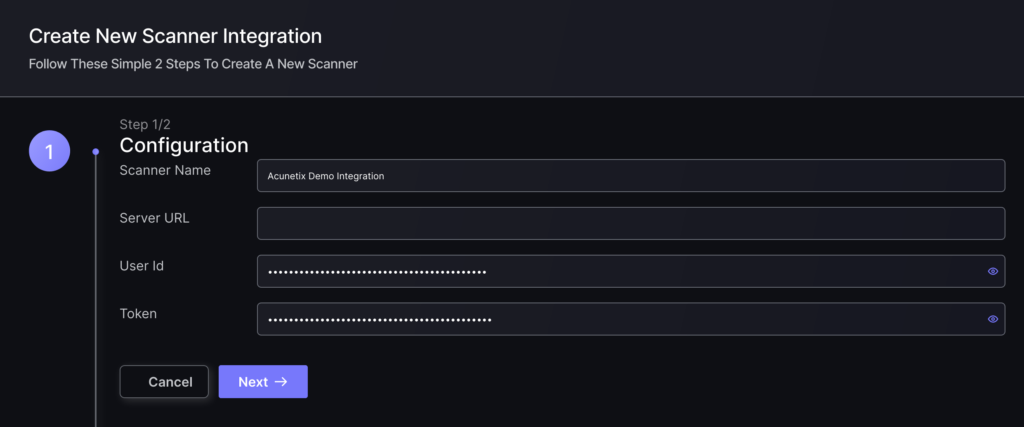Click the Token label
Screen dimensions: 1024x427
pos(138,313)
